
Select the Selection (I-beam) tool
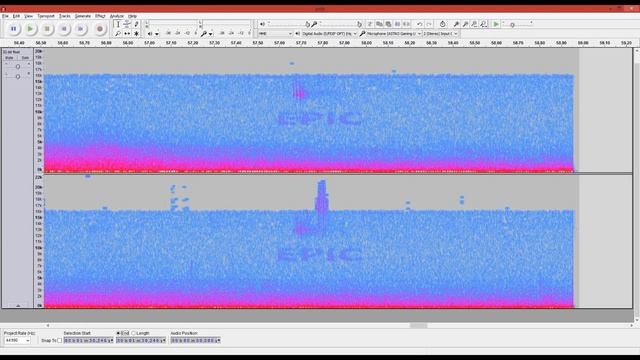point(118,24)
